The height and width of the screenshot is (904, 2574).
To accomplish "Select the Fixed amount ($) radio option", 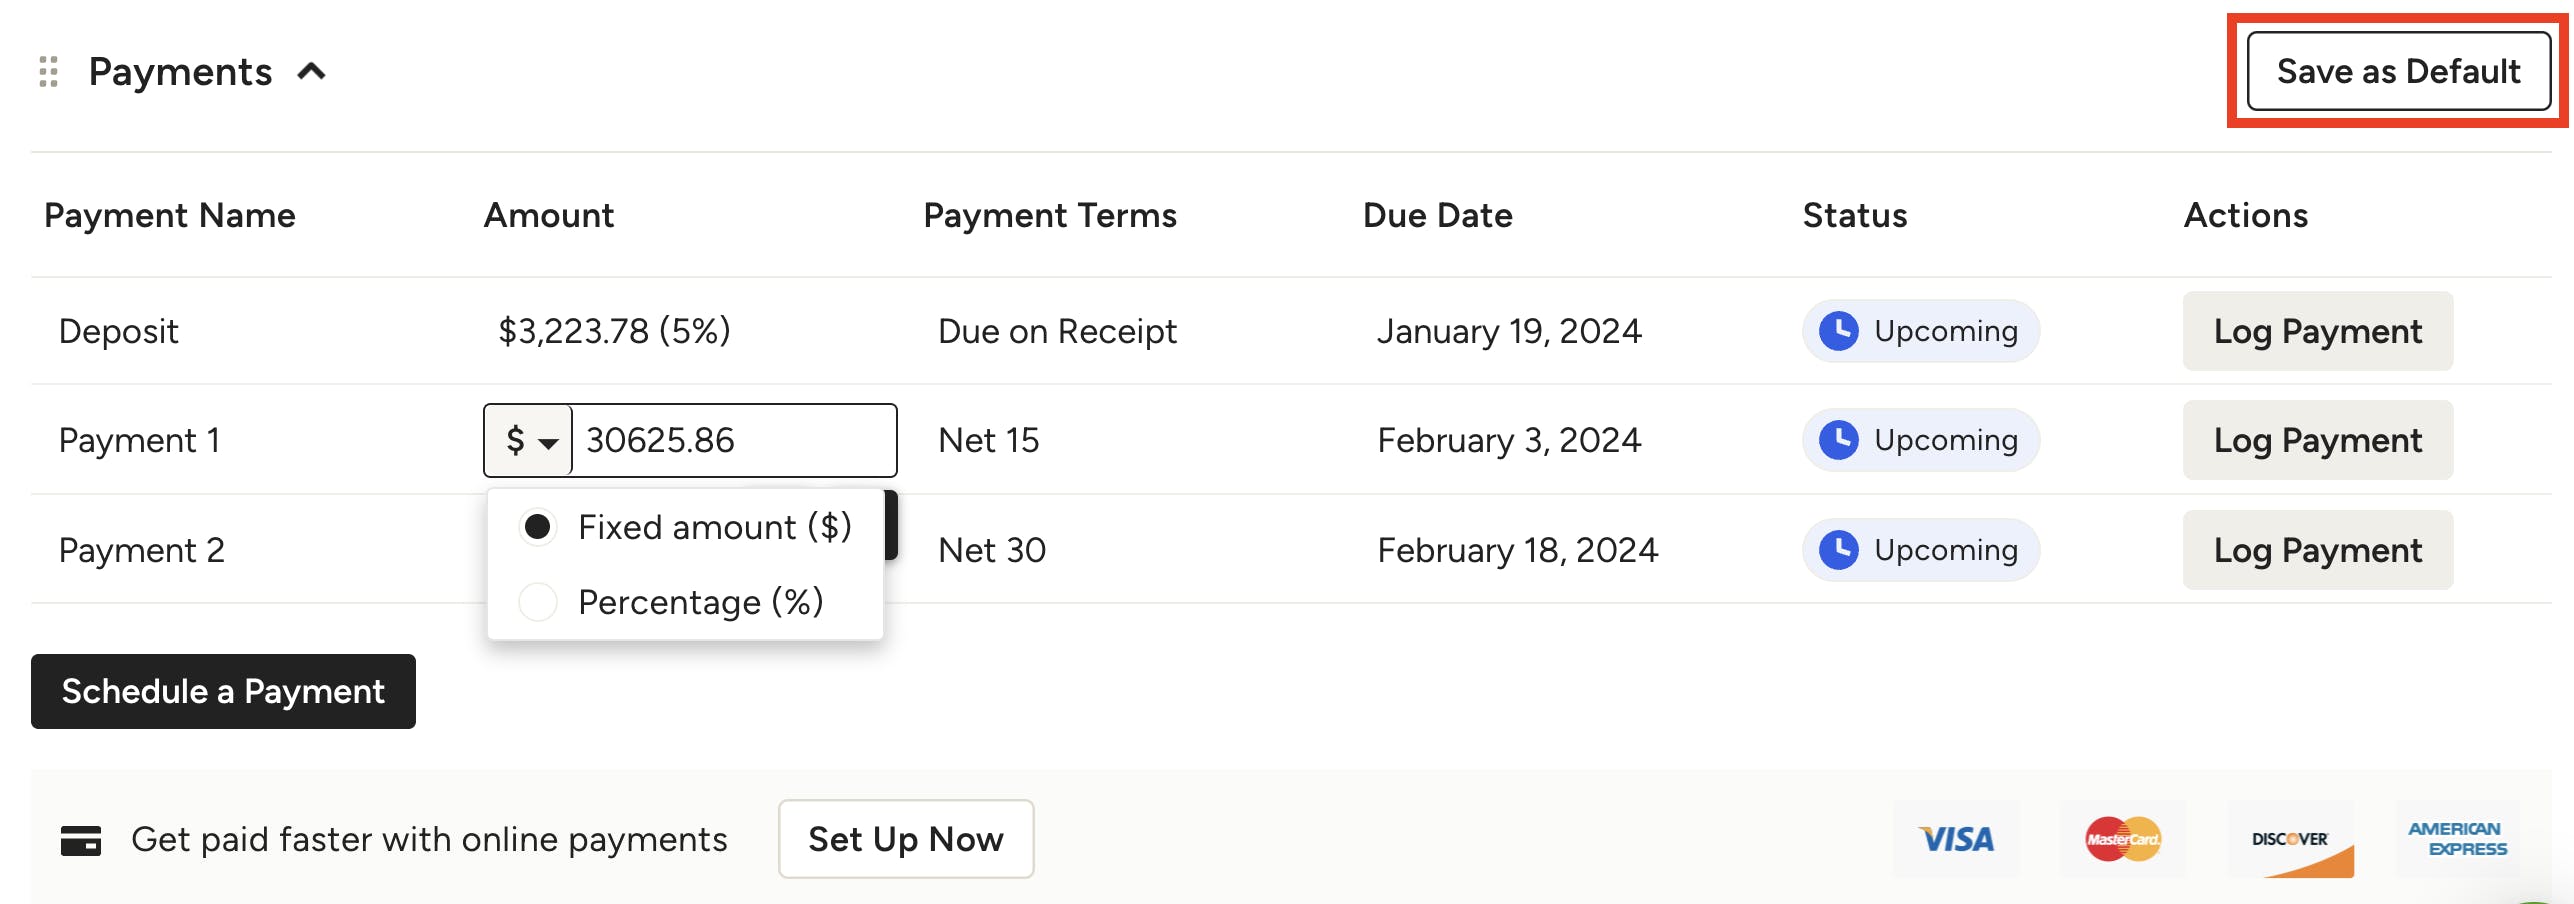I will [x=537, y=527].
